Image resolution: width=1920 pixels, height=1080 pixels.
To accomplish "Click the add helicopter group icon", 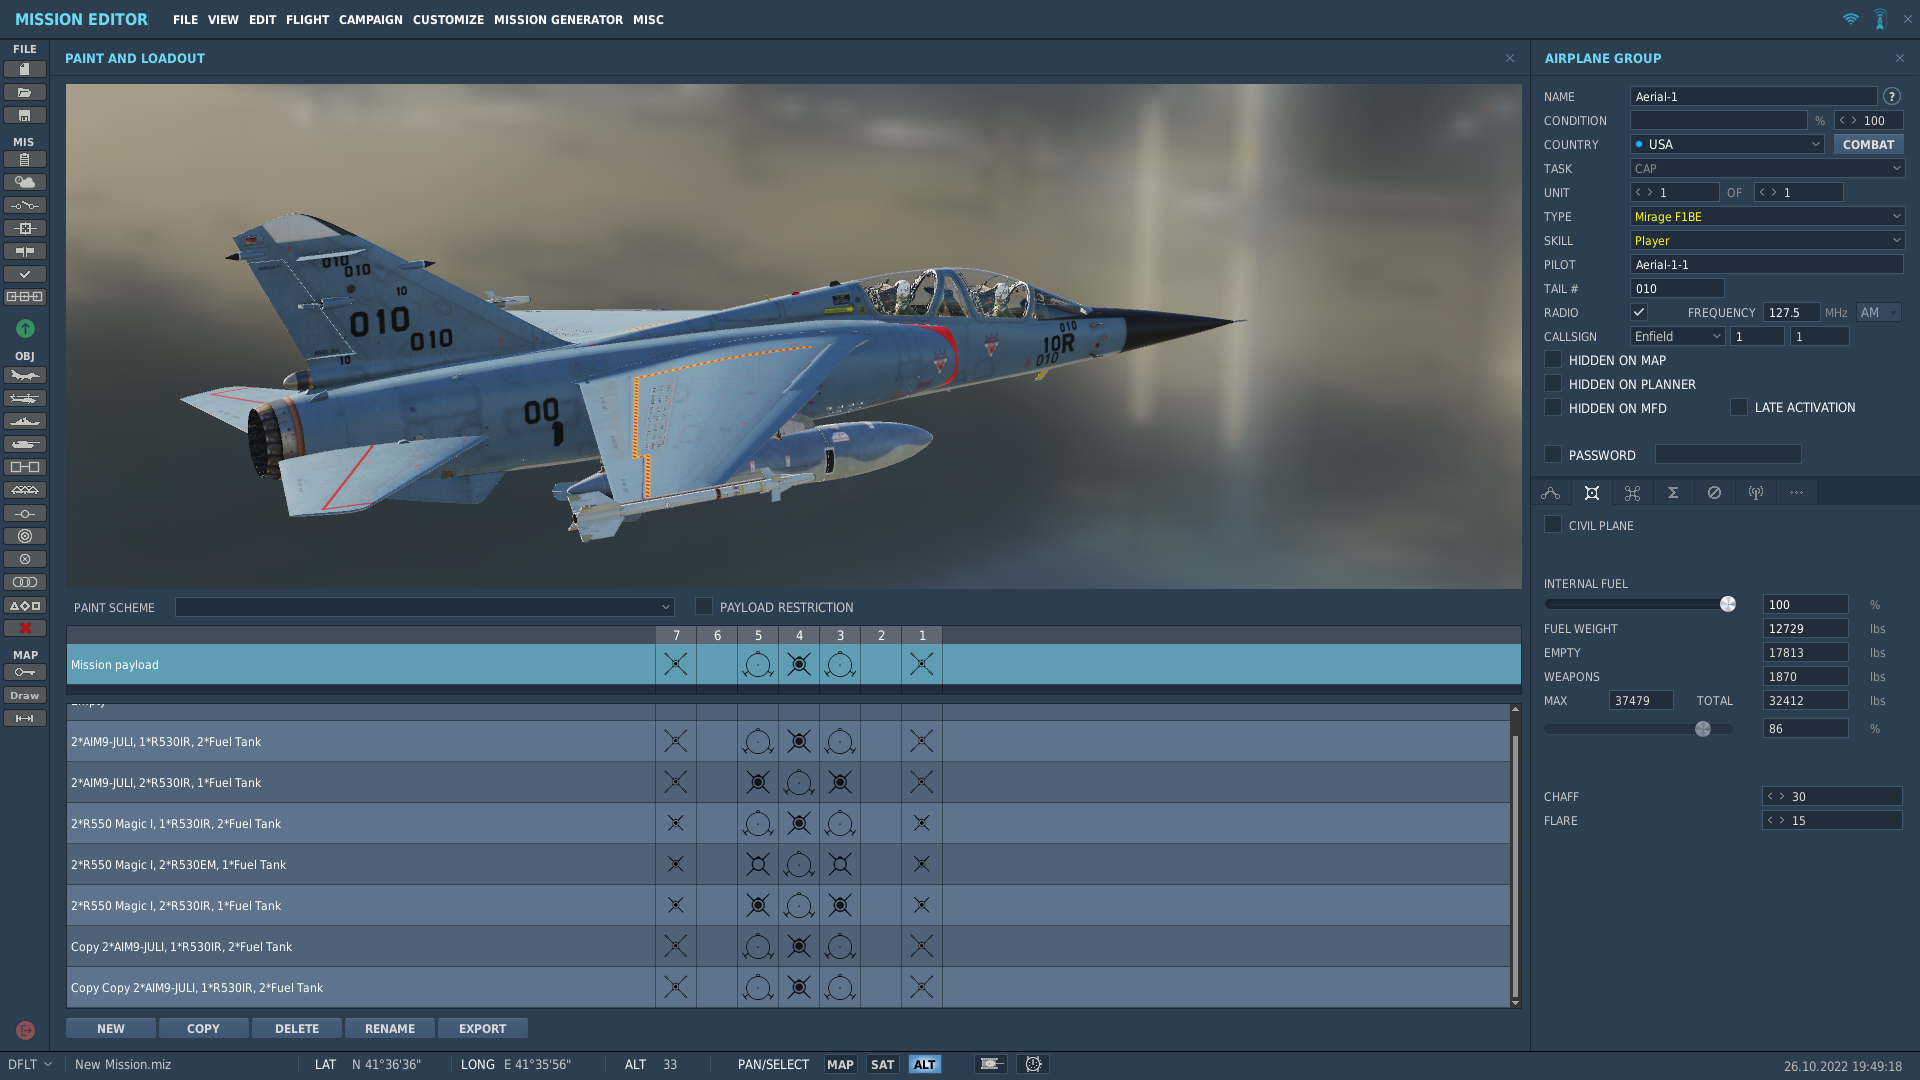I will pyautogui.click(x=25, y=399).
